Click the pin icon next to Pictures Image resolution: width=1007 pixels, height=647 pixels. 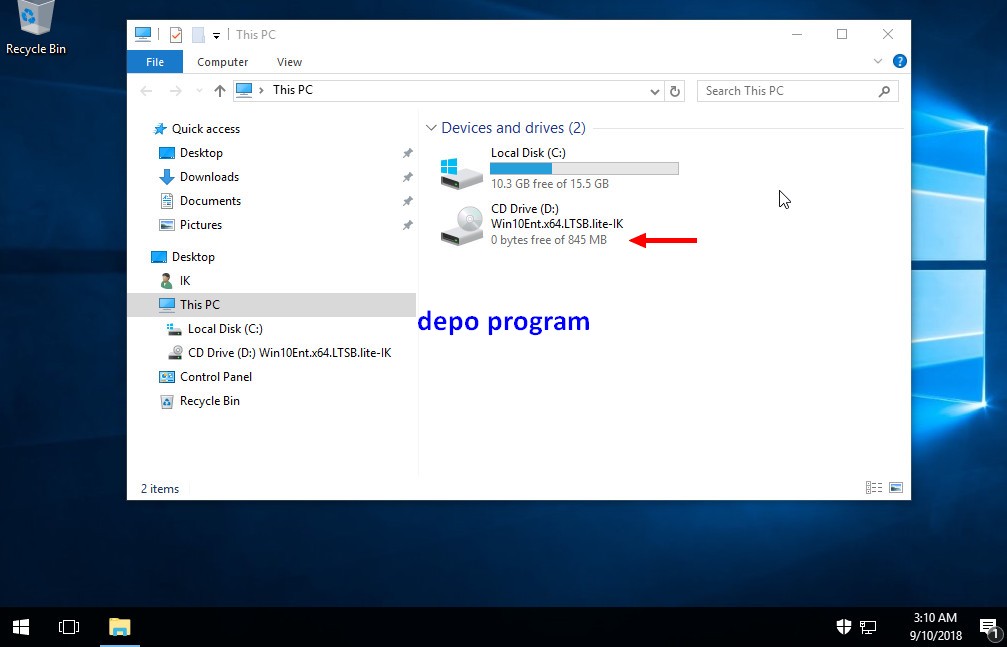coord(407,225)
